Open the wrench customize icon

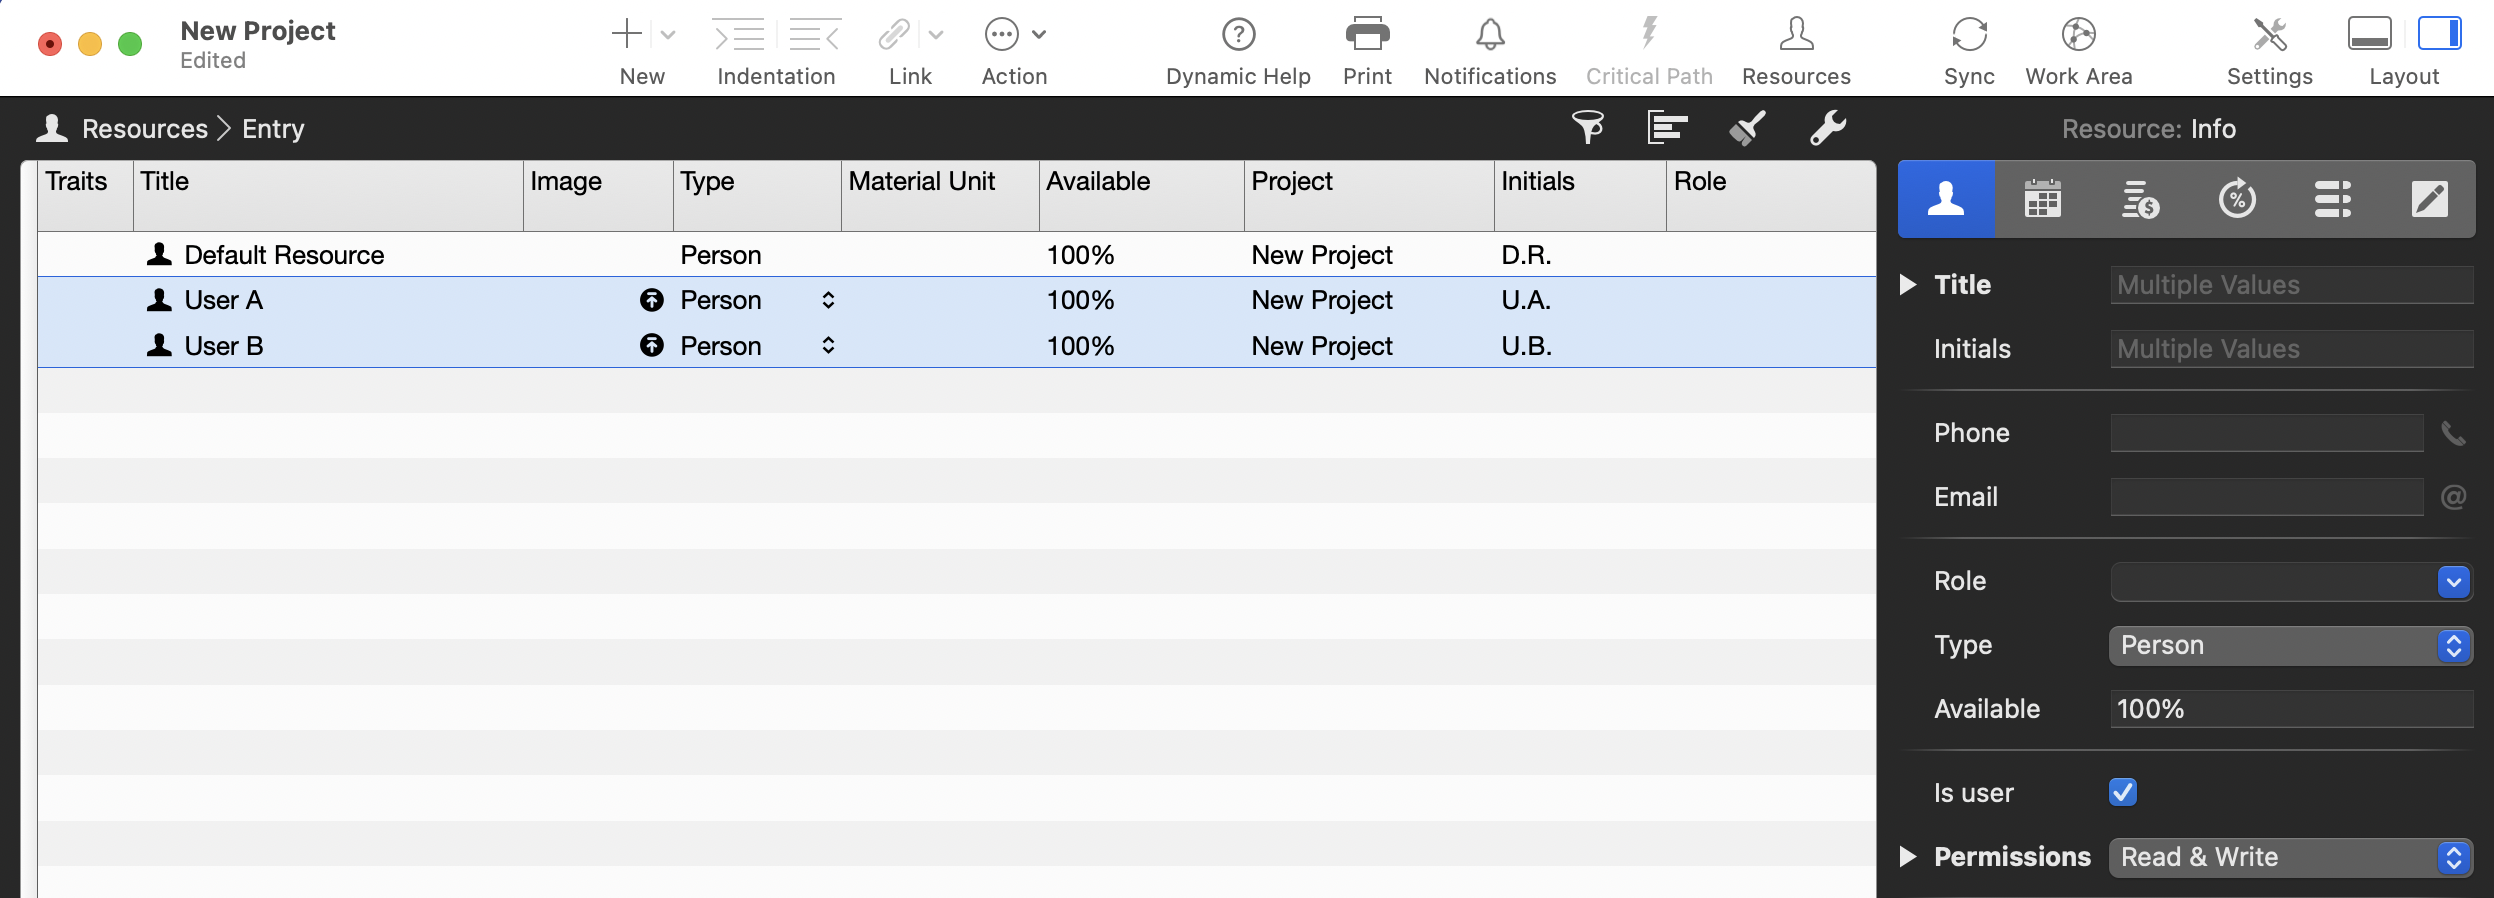1827,128
